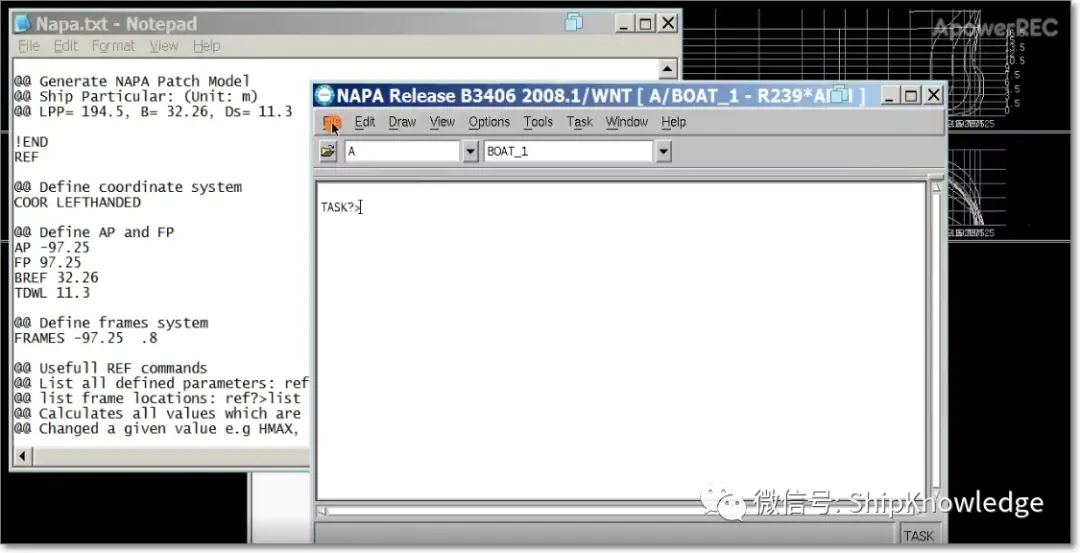Maximize the Napa.txt Notepad window
The width and height of the screenshot is (1080, 553).
click(645, 23)
